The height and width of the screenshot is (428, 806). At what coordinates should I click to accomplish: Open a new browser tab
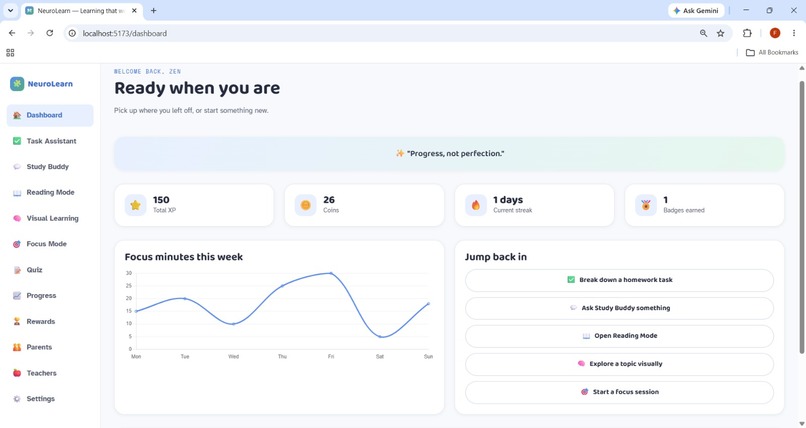[153, 10]
